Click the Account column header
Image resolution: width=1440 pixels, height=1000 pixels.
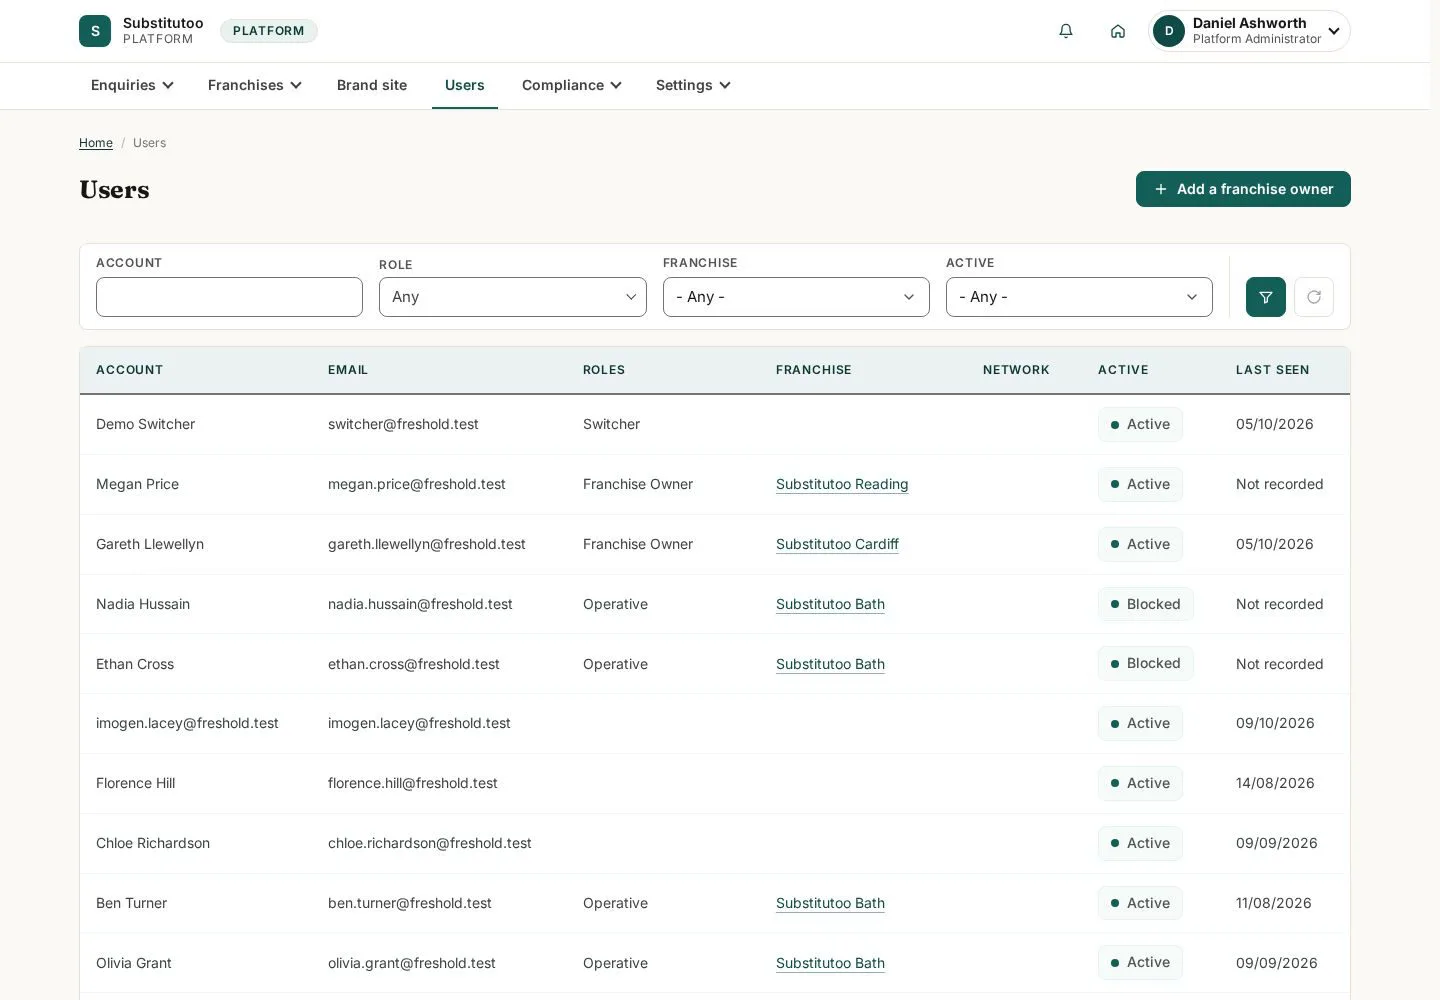click(129, 370)
